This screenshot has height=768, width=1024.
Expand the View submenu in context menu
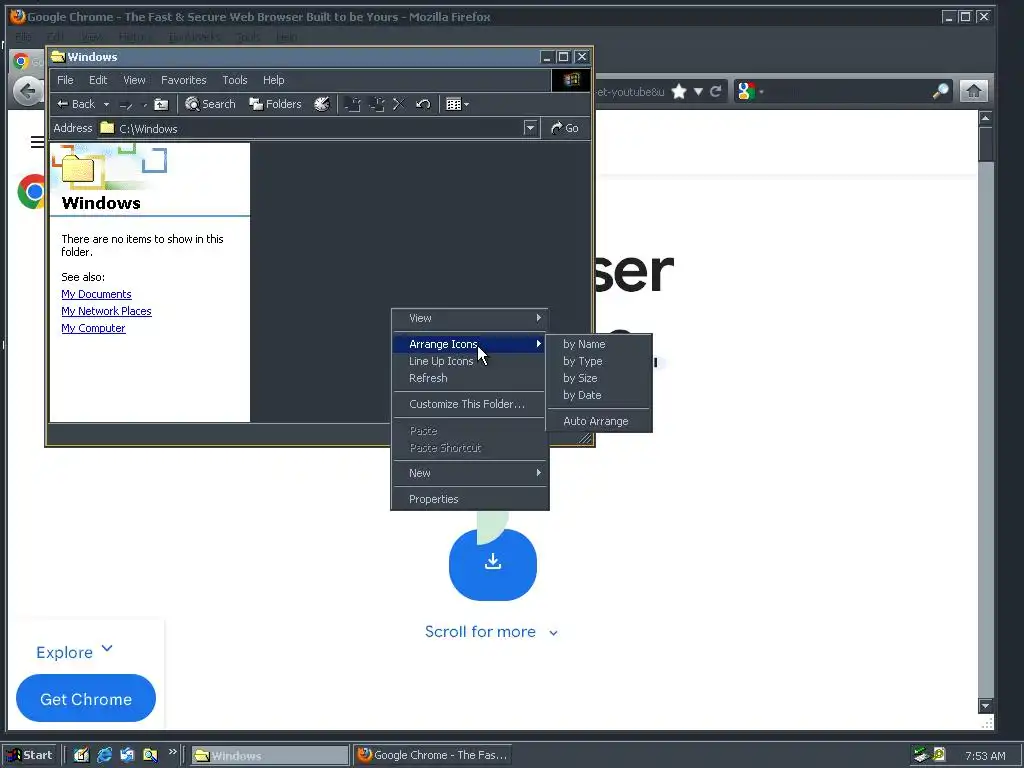[x=470, y=318]
